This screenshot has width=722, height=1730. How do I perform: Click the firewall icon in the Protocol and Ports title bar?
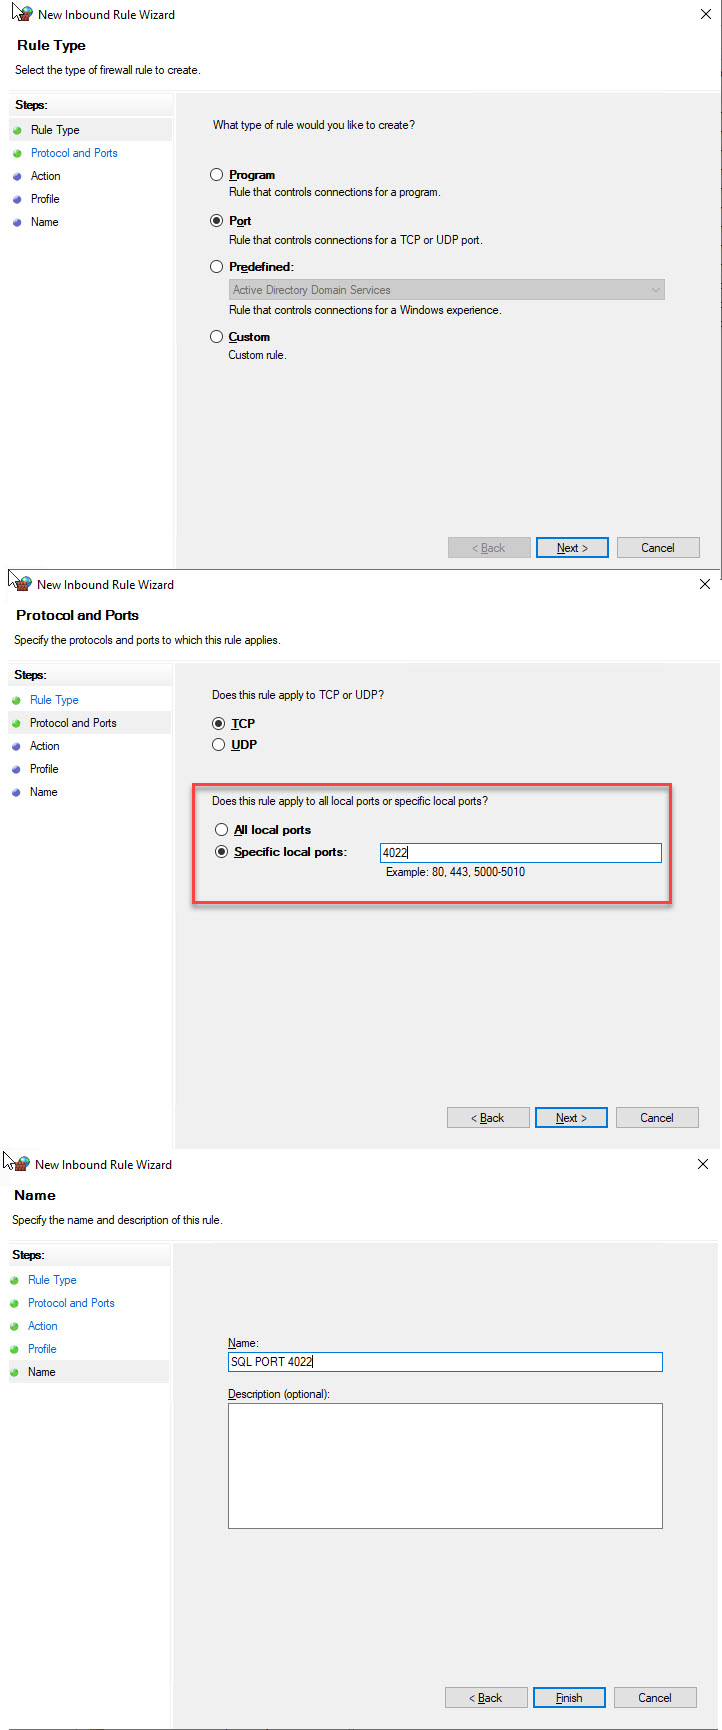[21, 584]
